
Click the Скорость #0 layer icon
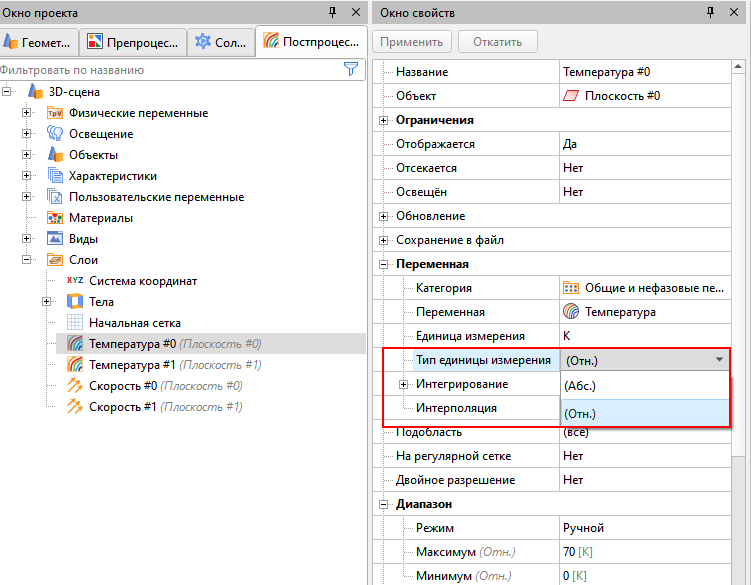(75, 386)
